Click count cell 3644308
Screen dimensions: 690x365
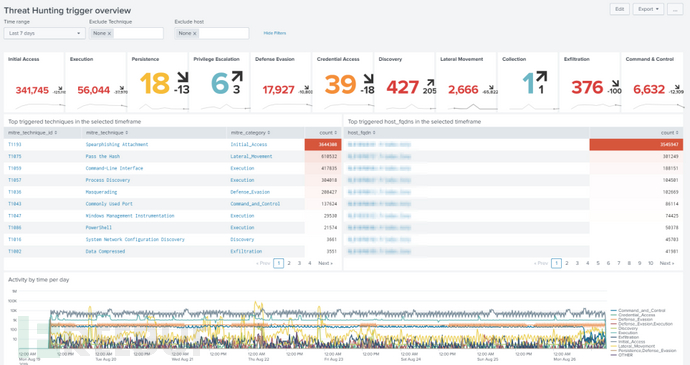pos(323,144)
